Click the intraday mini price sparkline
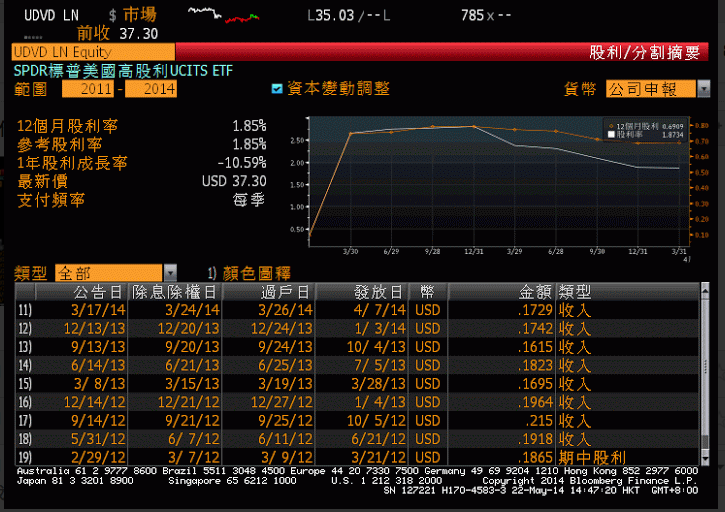 coord(223,15)
